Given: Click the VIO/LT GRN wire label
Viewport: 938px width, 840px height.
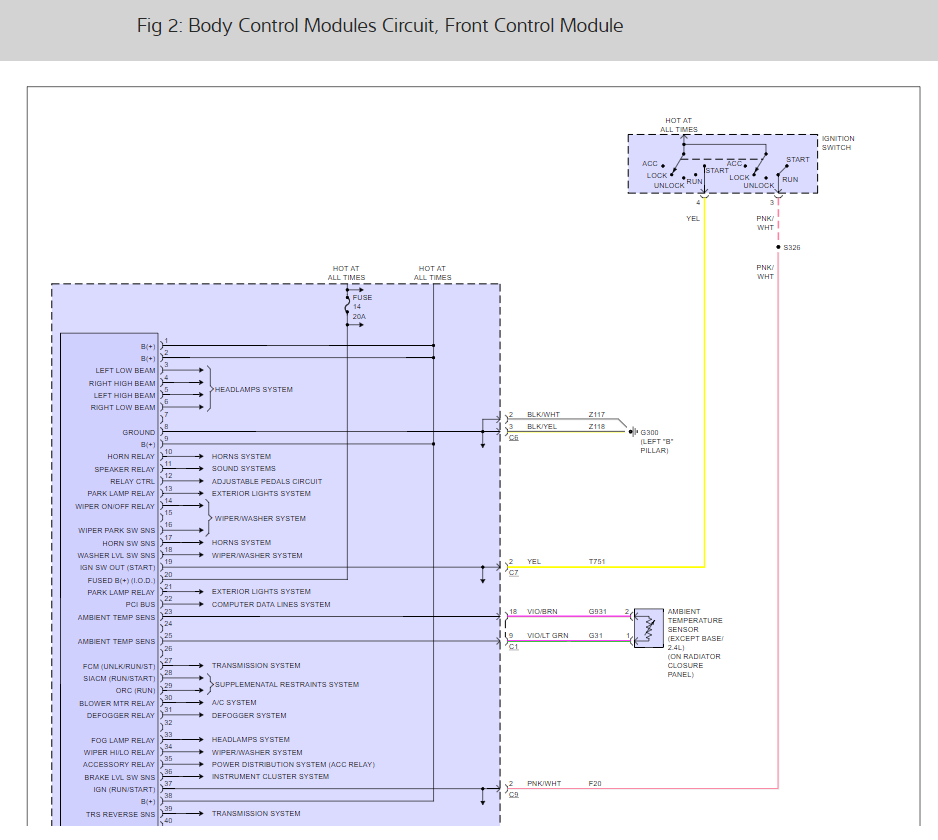Looking at the screenshot, I should 547,635.
